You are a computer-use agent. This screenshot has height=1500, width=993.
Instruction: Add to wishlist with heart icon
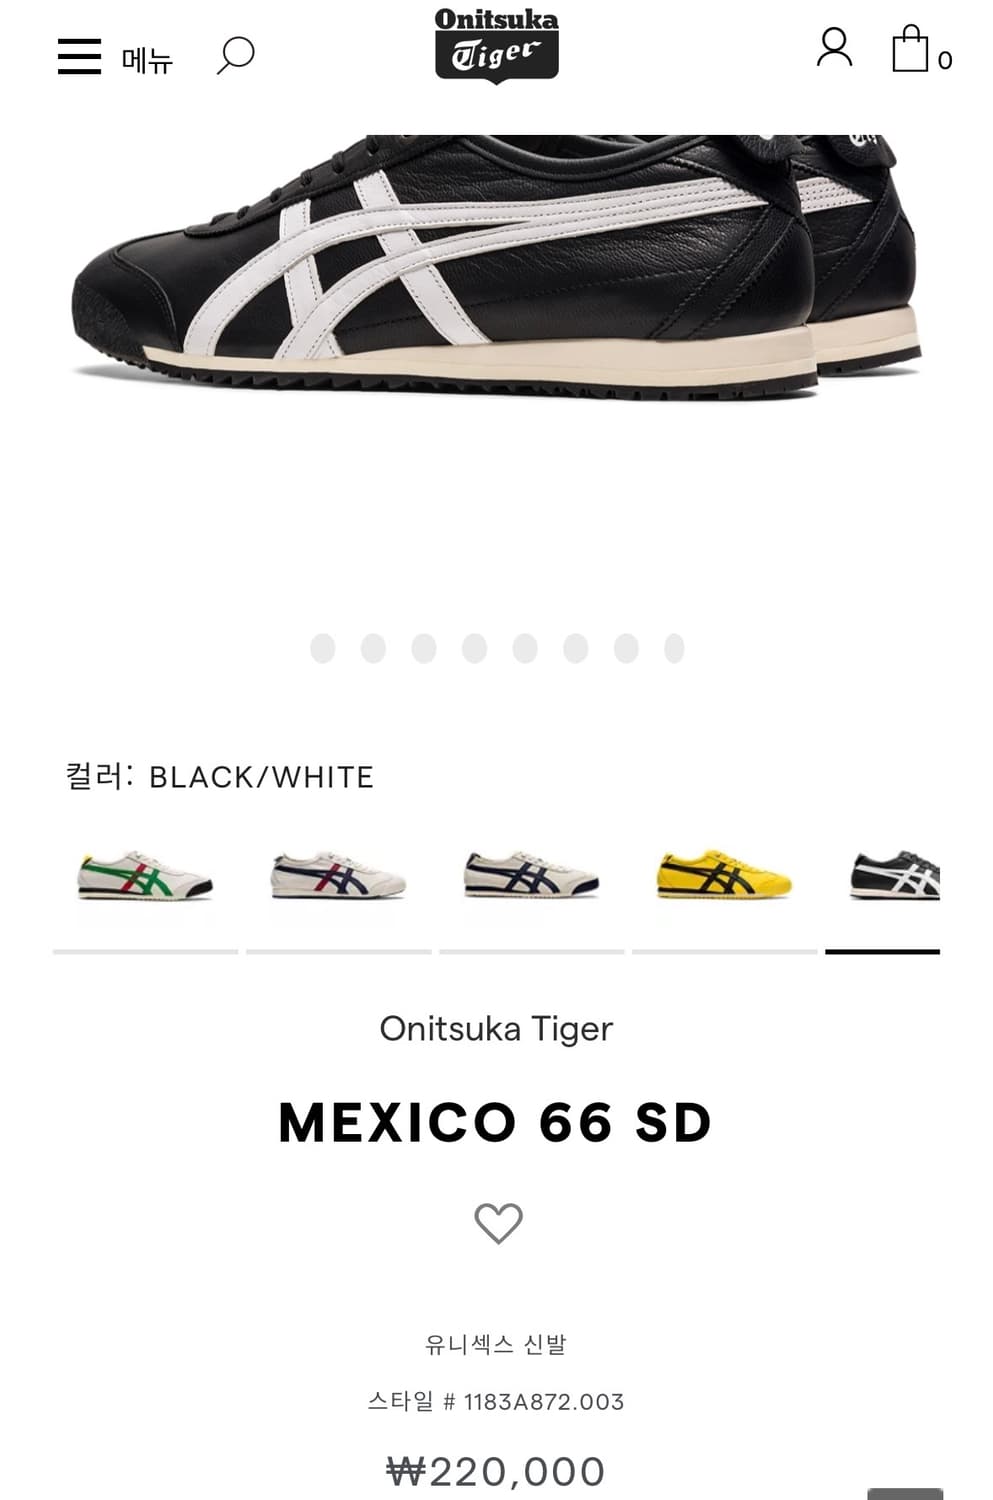[x=498, y=1223]
